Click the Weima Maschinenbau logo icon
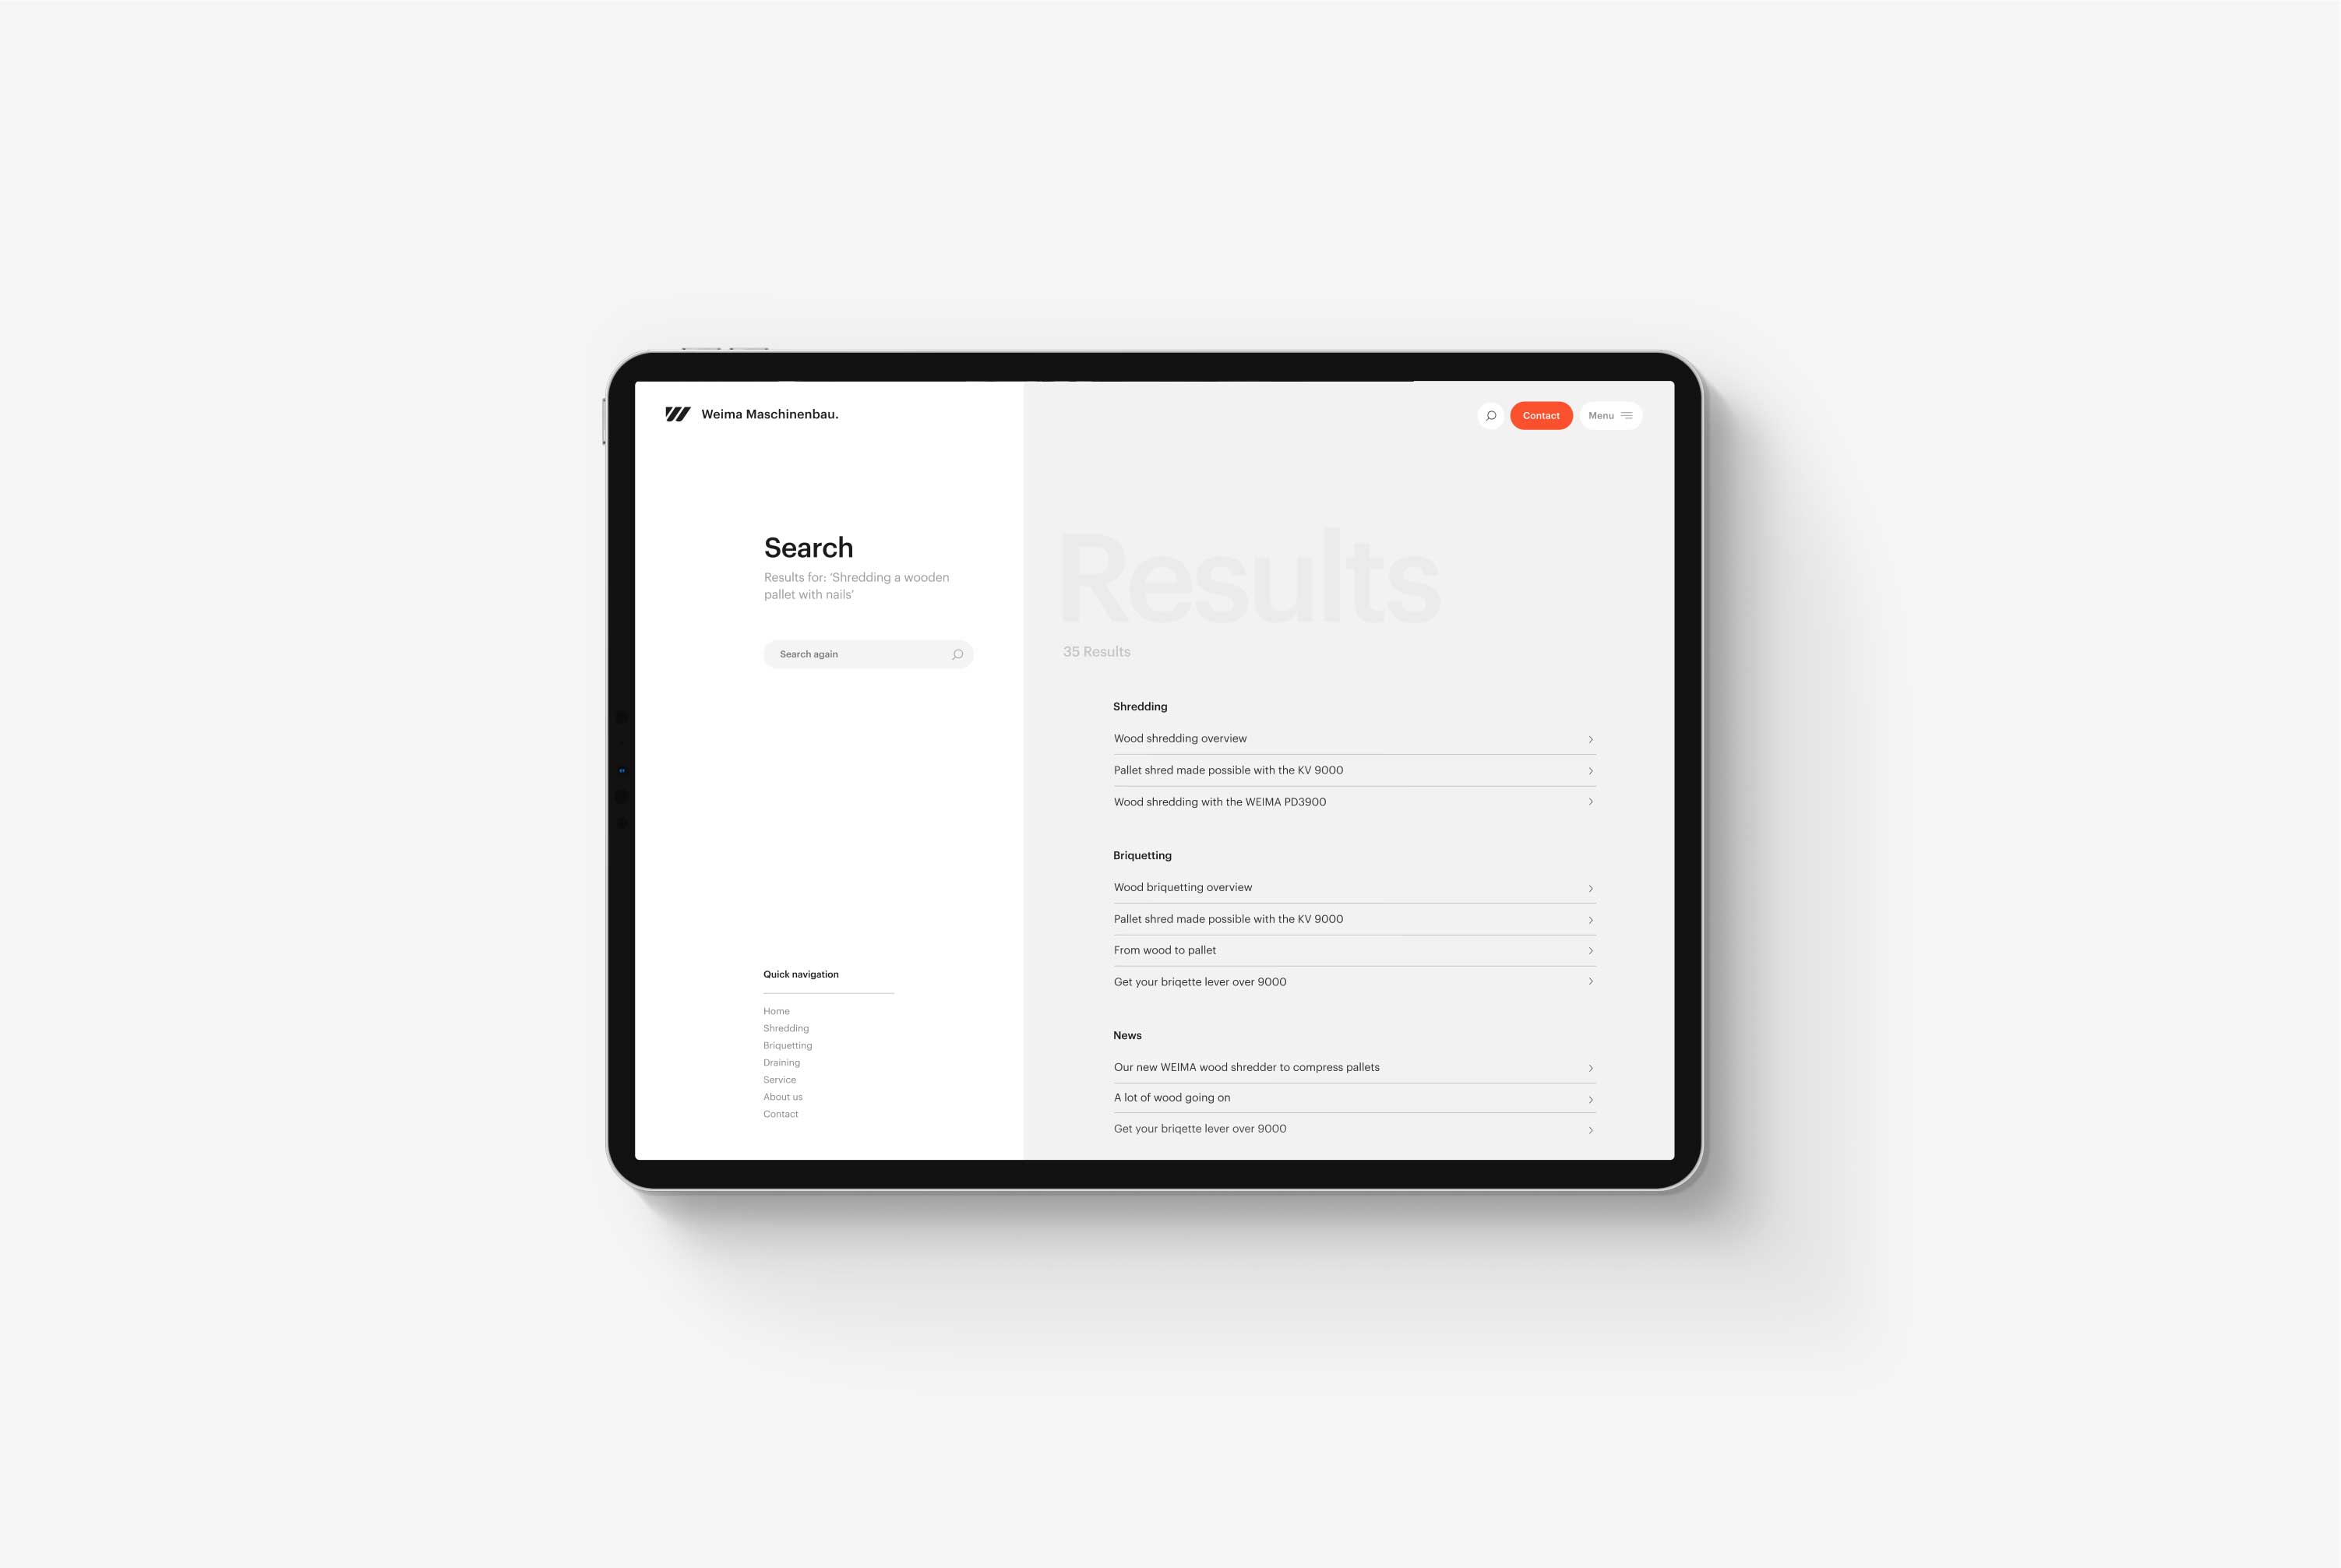Image resolution: width=2341 pixels, height=1568 pixels. point(677,414)
